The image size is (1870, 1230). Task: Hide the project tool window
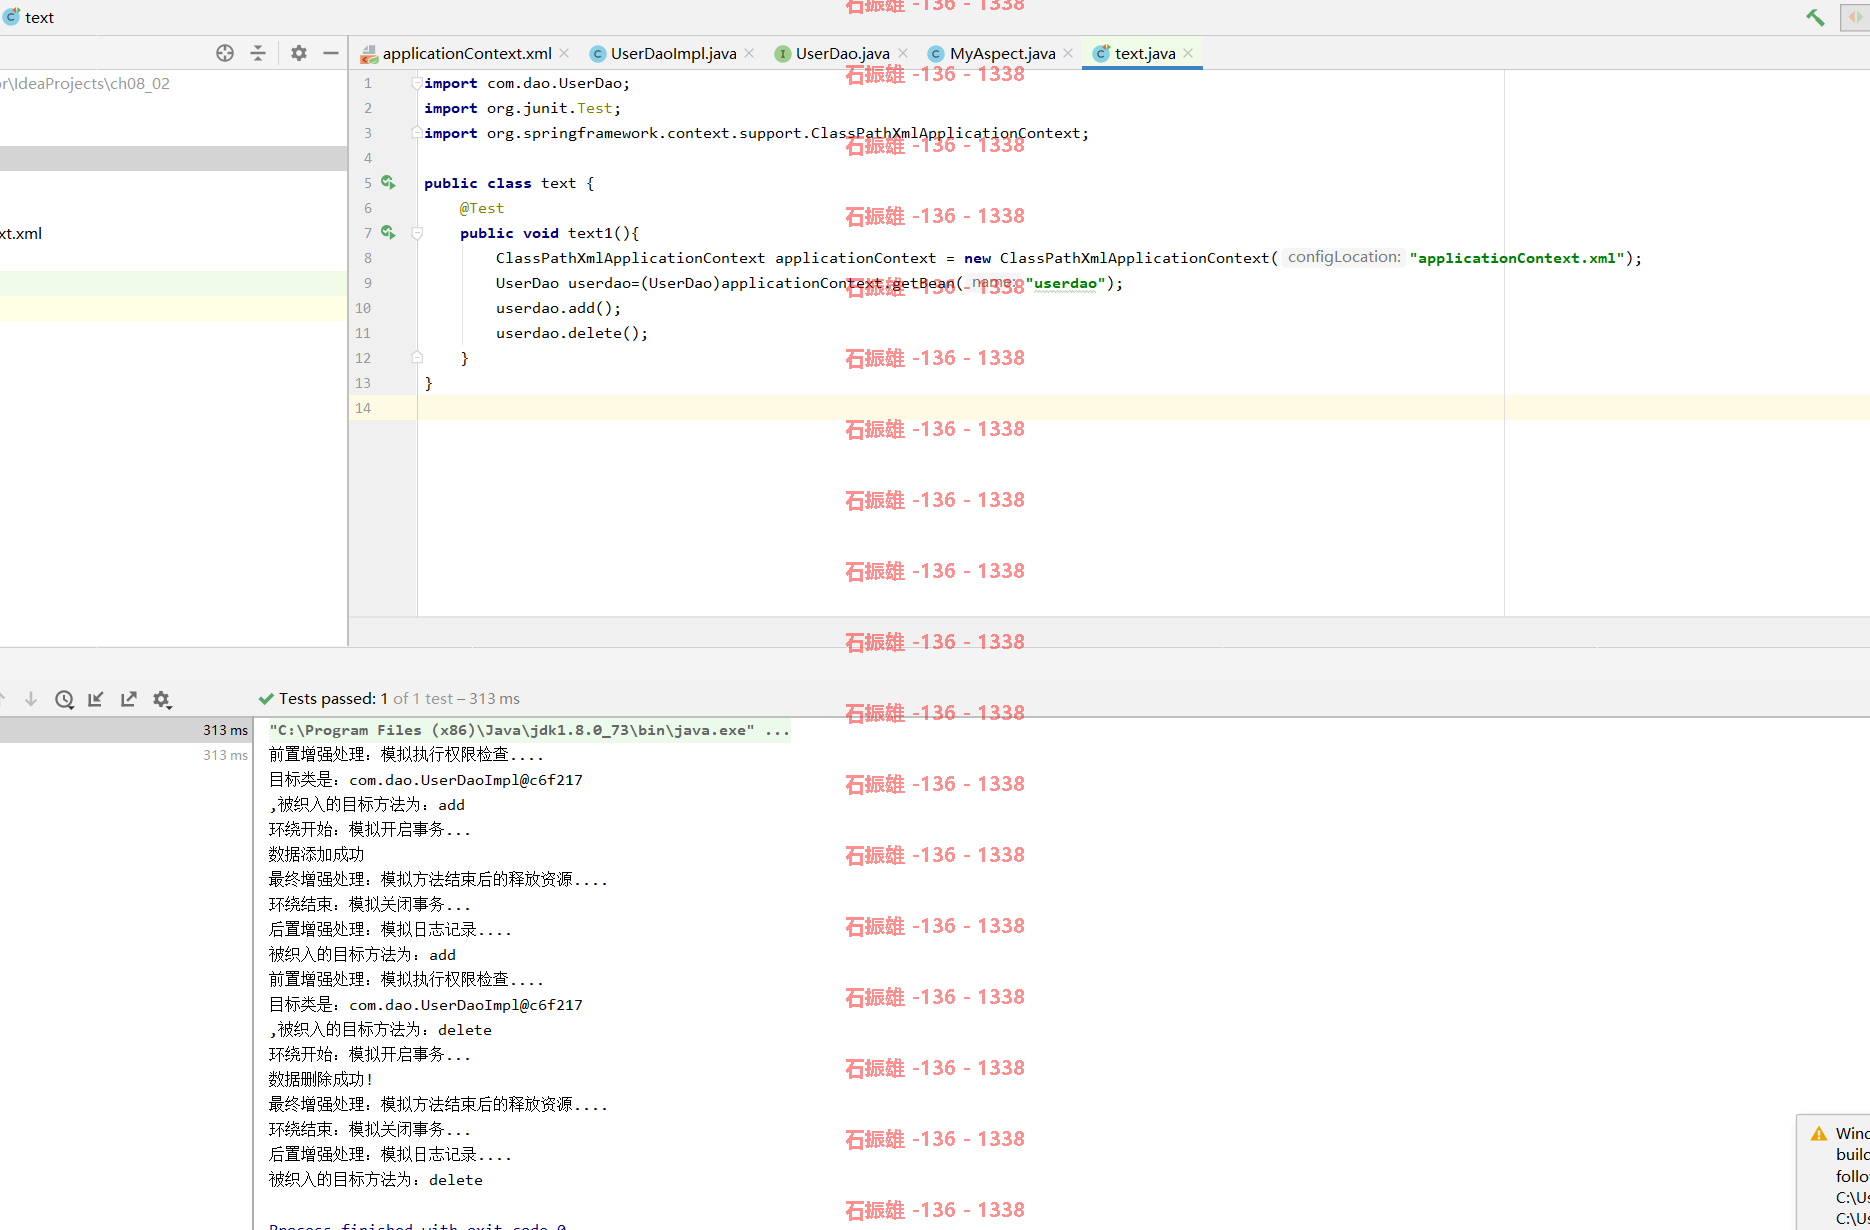[x=331, y=53]
